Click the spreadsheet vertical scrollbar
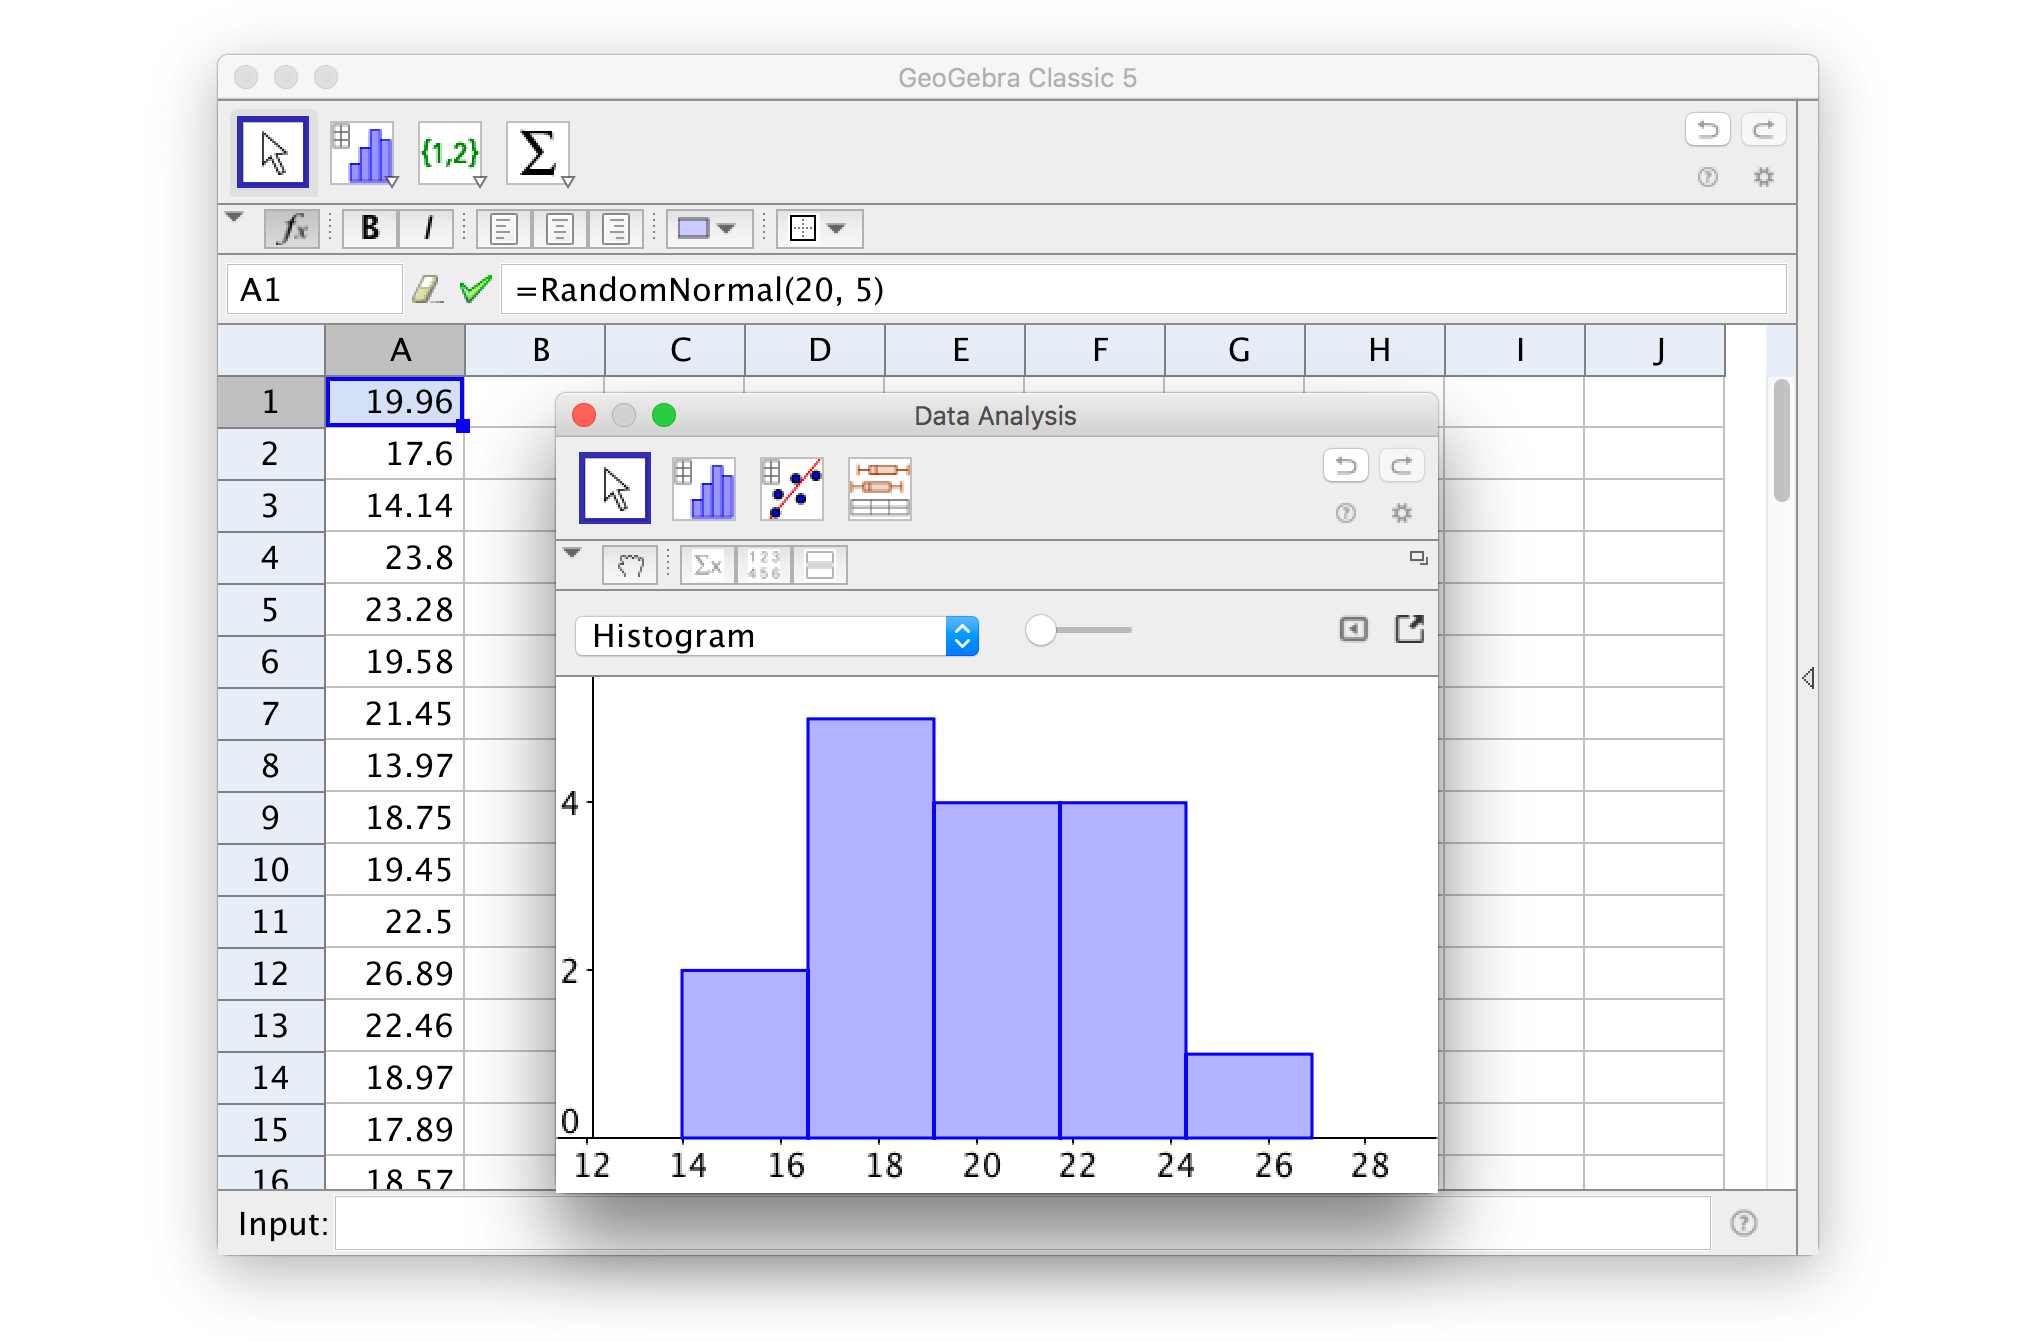The image size is (2040, 1342). point(1781,440)
